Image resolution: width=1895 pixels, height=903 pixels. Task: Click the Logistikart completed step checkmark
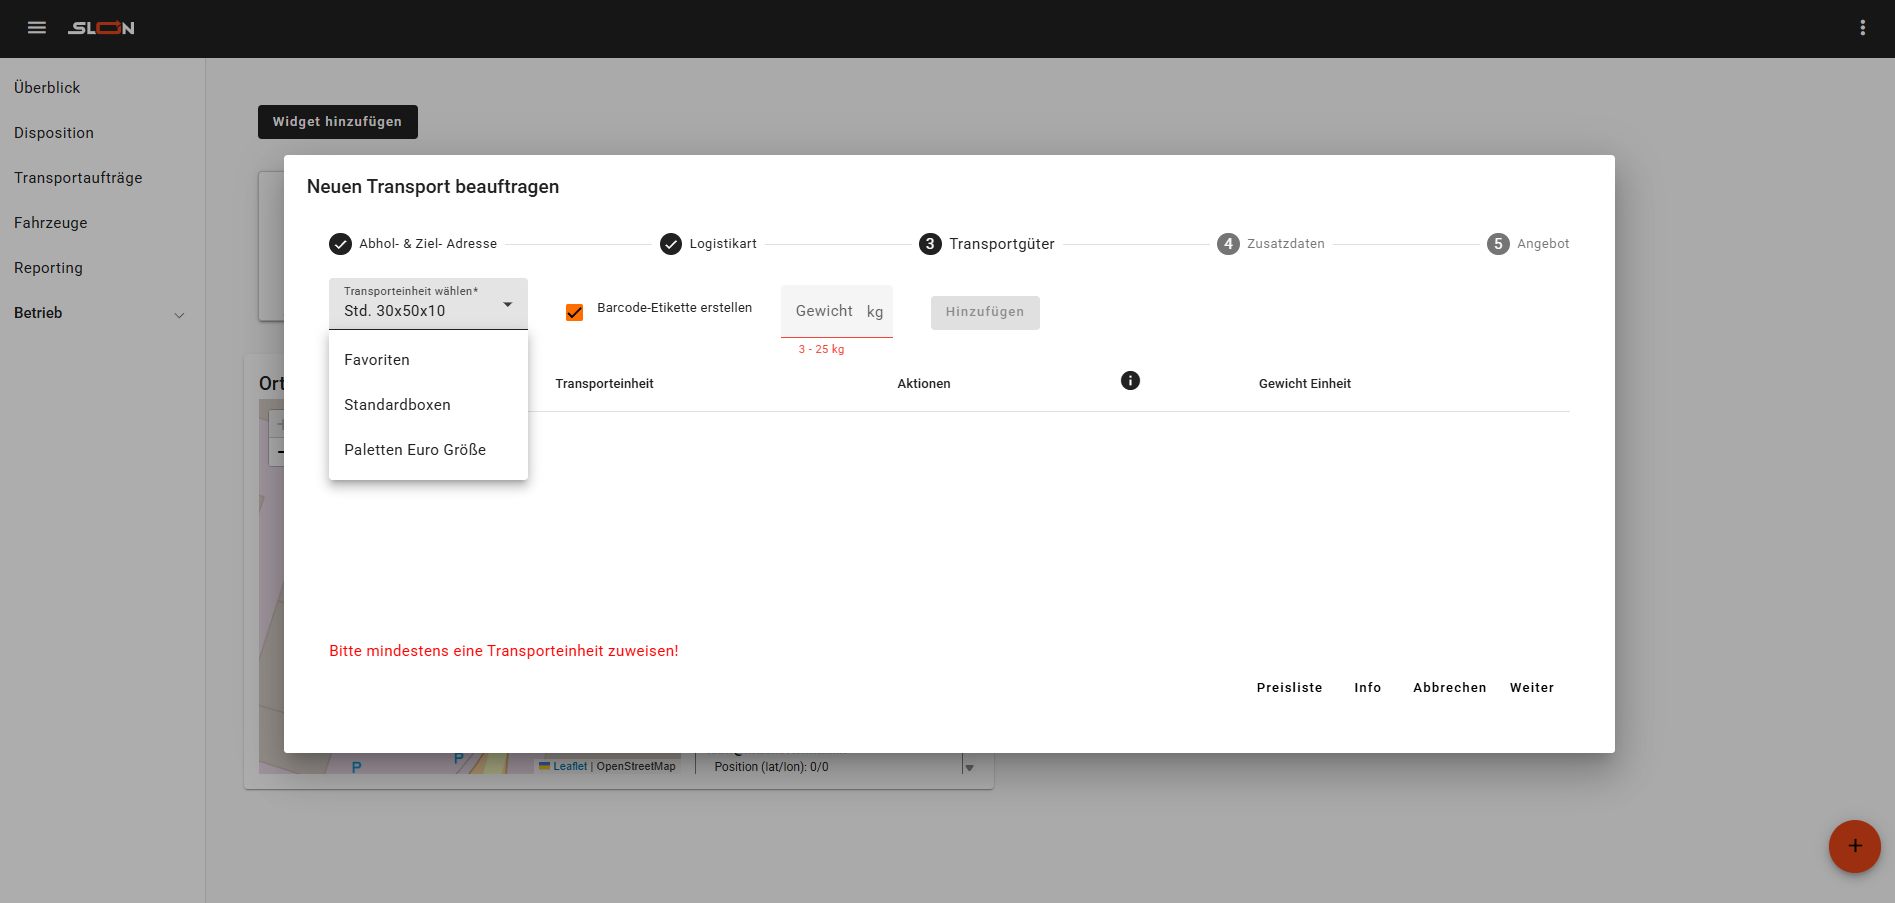pos(671,244)
